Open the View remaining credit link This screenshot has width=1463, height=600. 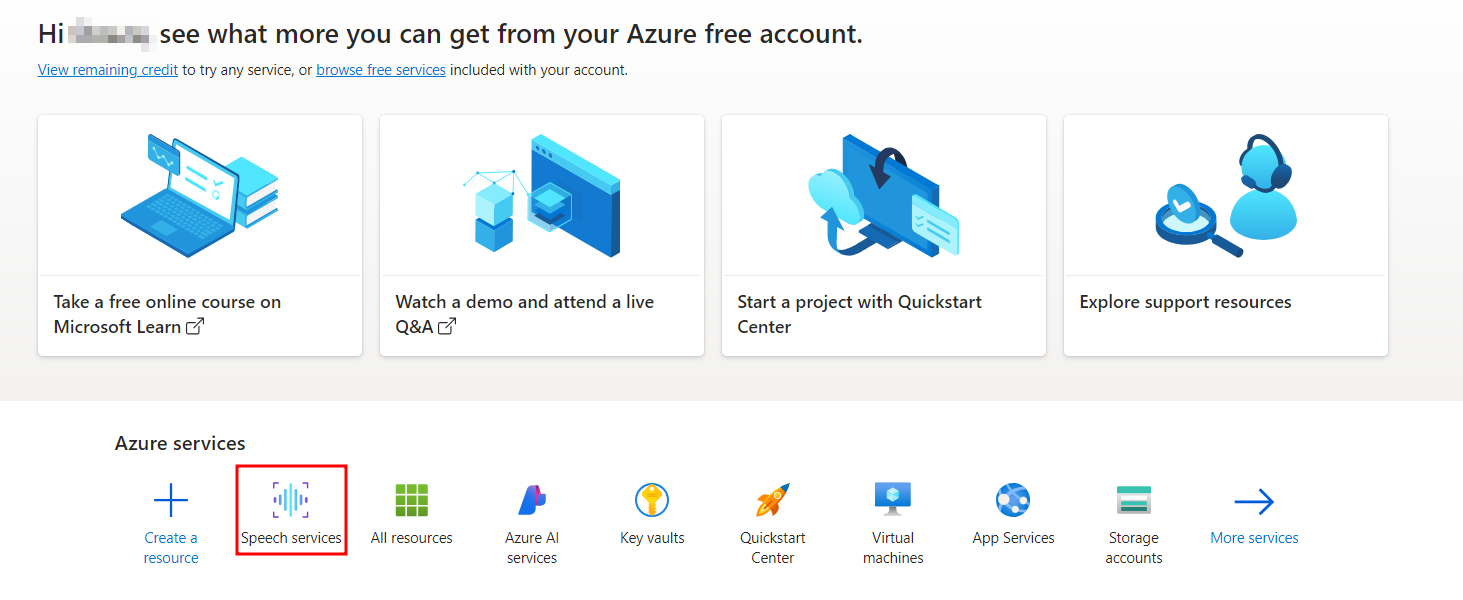click(x=108, y=70)
